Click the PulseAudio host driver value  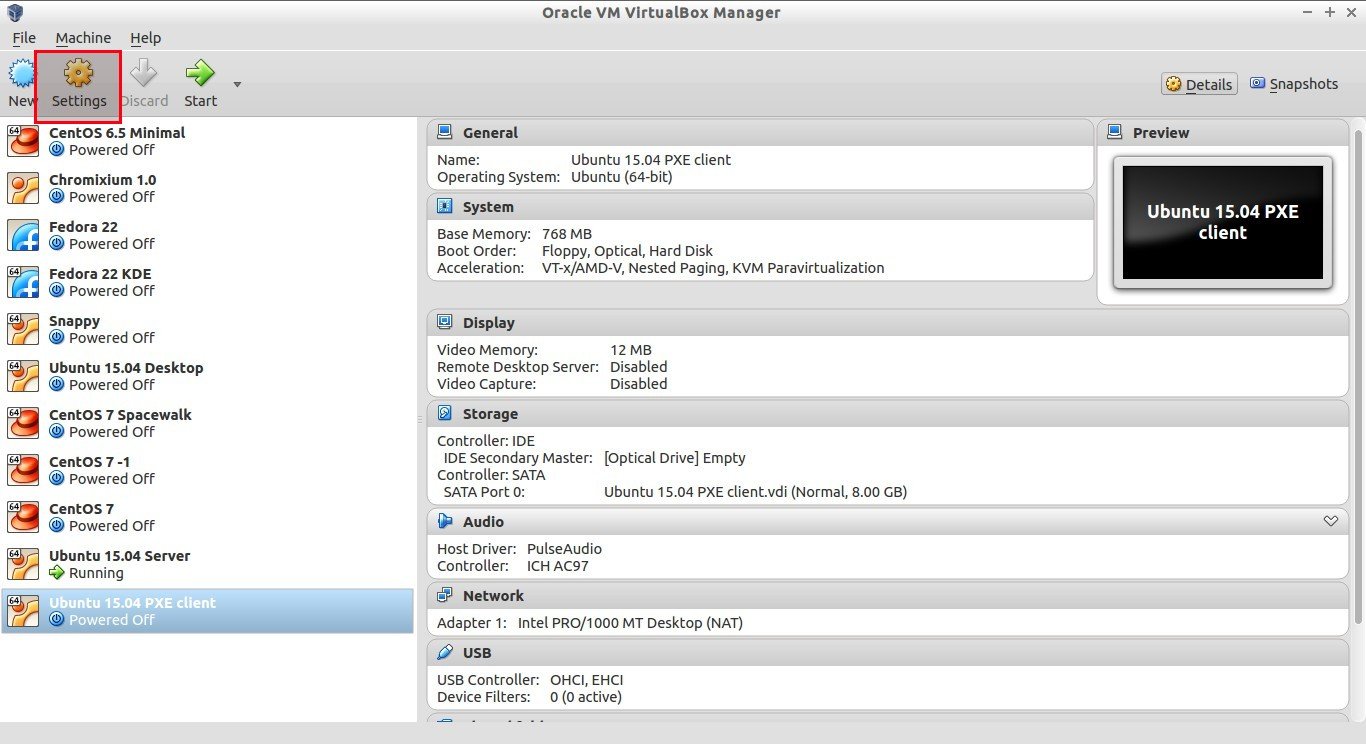click(564, 549)
